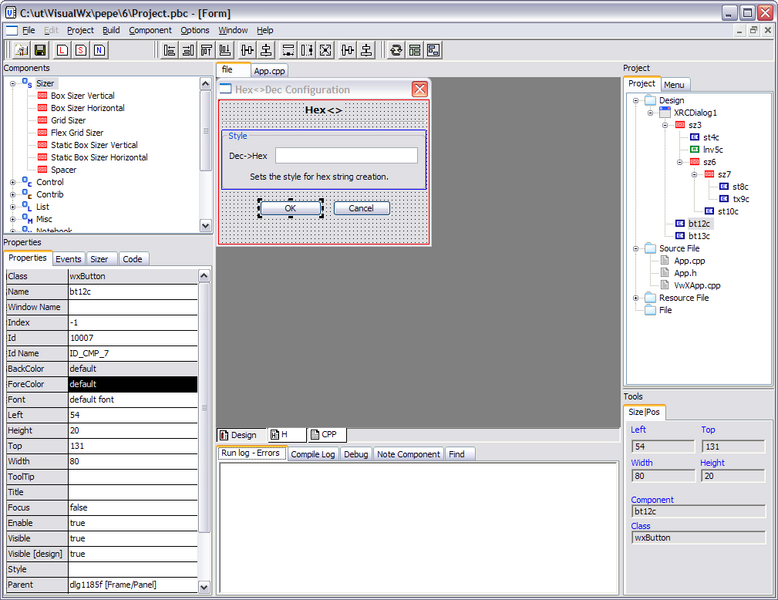Click the align top edges icon

coord(206,50)
